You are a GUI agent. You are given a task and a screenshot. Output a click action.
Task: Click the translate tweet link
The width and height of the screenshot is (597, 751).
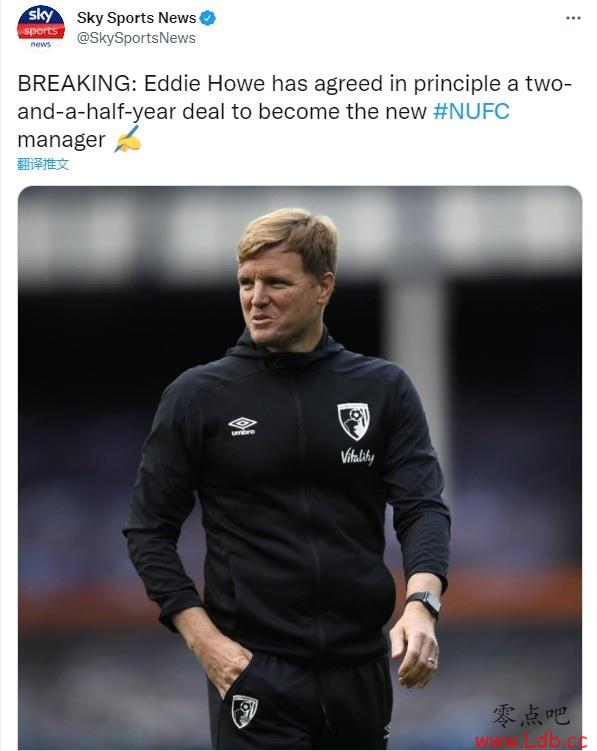pos(43,164)
